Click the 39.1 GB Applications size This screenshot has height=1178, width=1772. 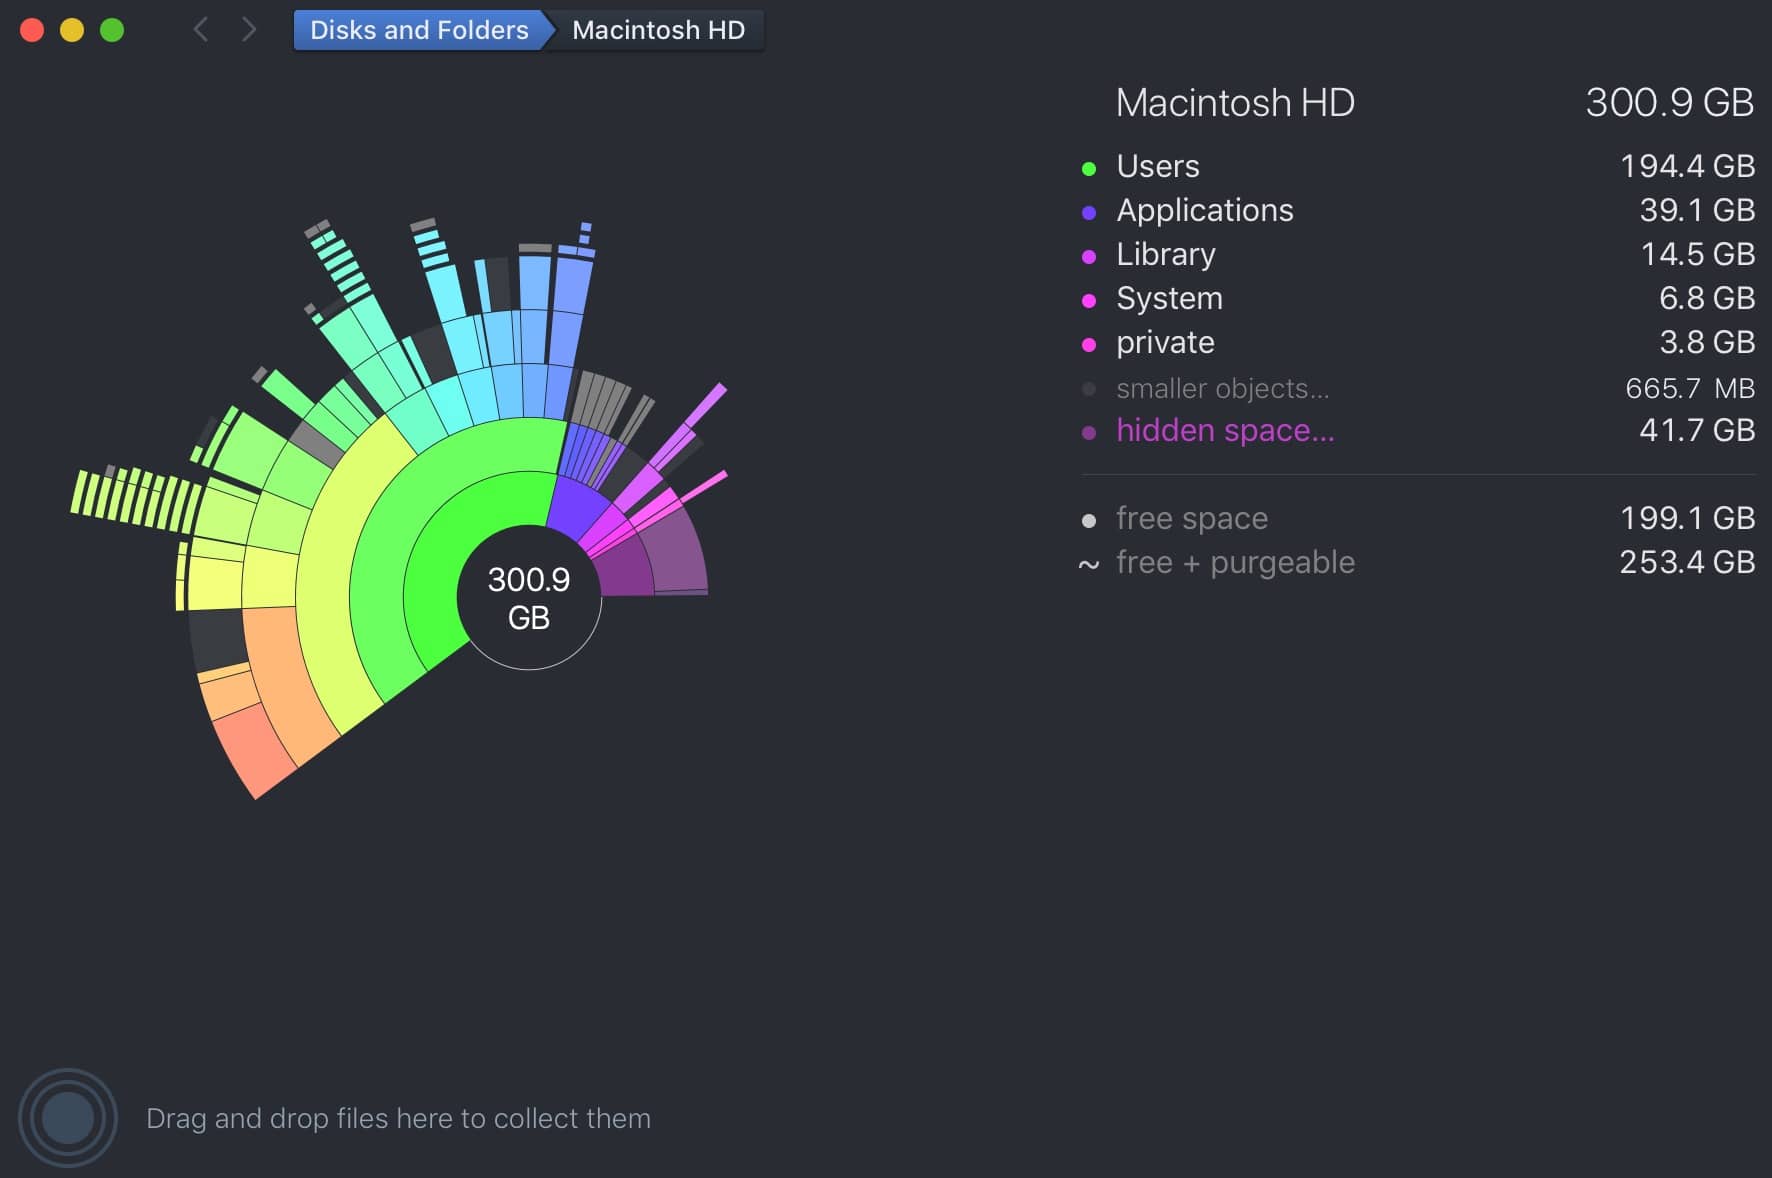1697,210
